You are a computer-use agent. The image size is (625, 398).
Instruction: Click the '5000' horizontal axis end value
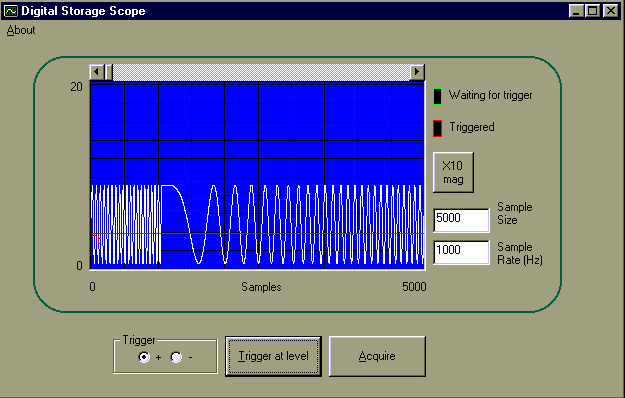[414, 287]
